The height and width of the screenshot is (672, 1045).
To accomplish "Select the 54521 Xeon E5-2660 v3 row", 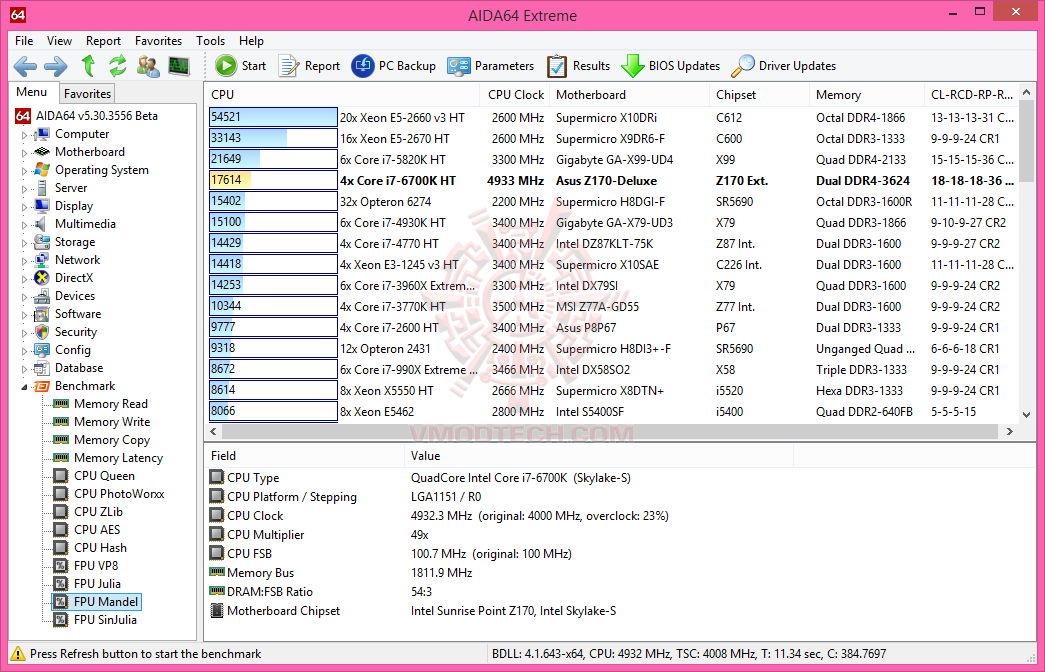I will tap(613, 118).
